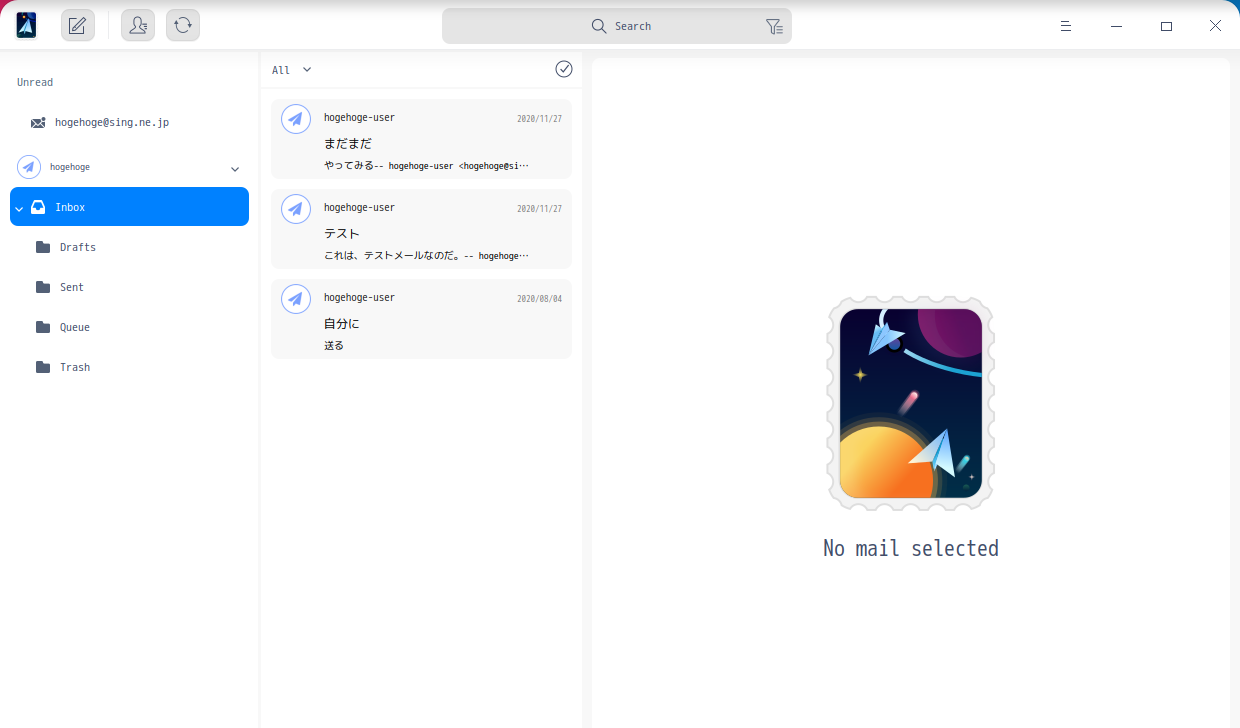Click the mail app logo icon

coord(26,25)
